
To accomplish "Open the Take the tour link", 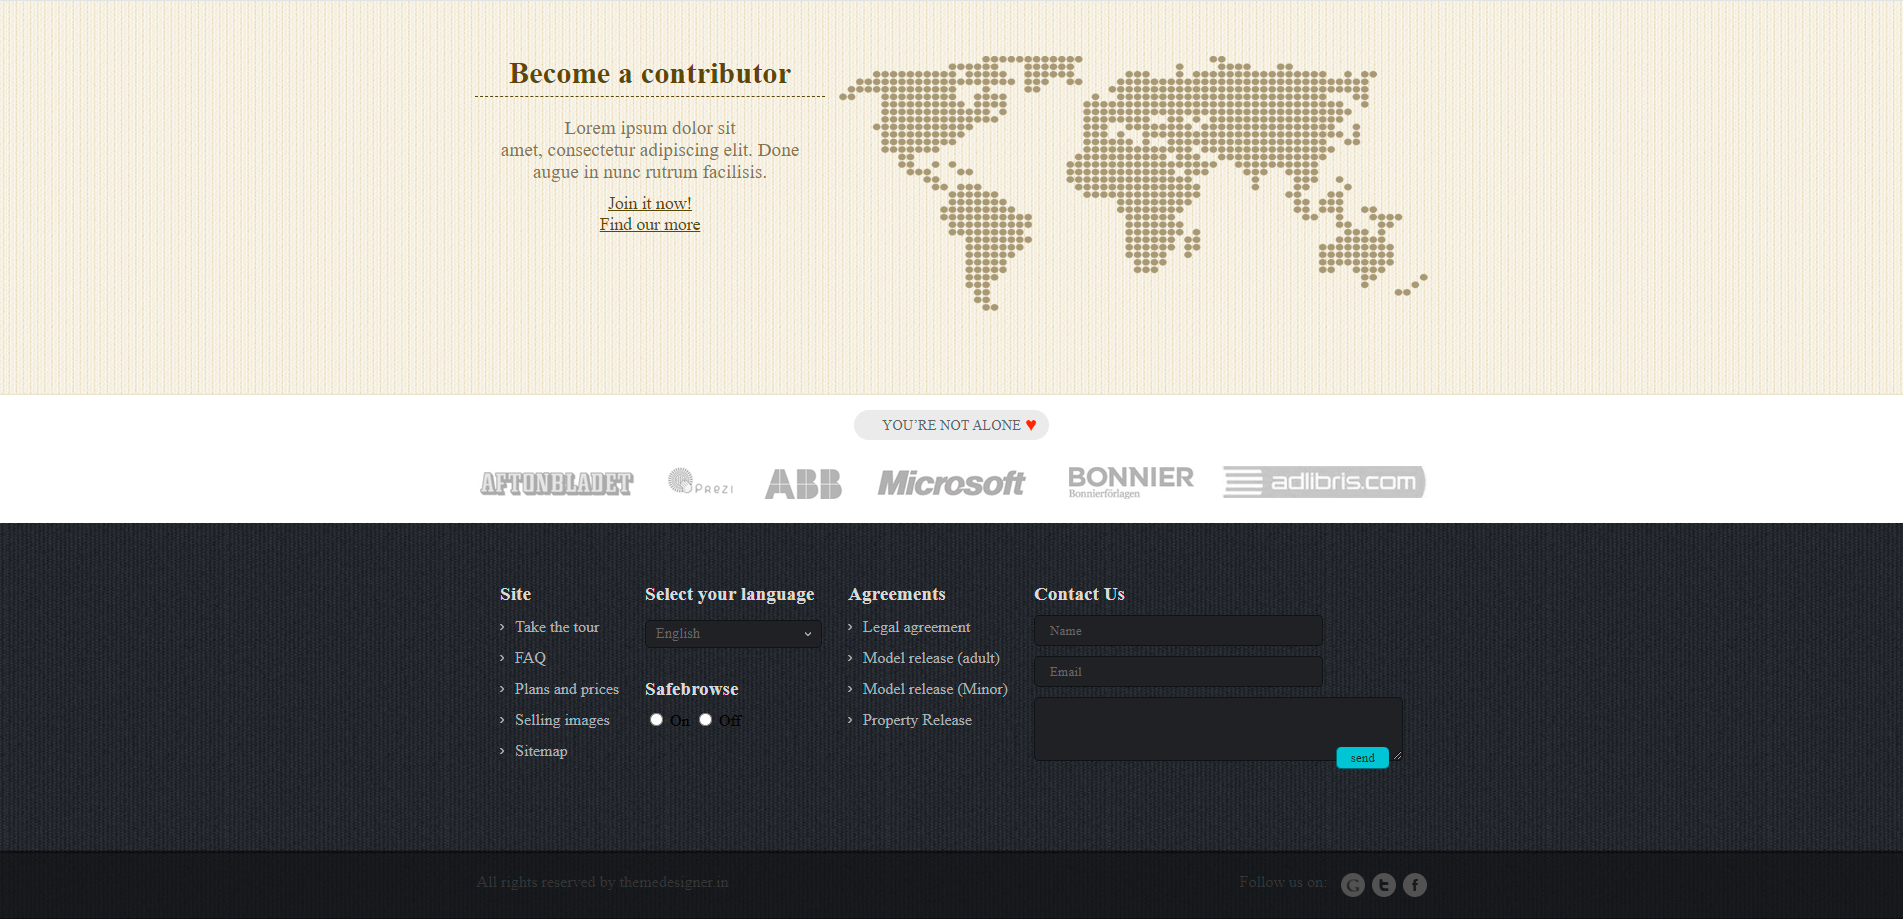I will (x=557, y=627).
